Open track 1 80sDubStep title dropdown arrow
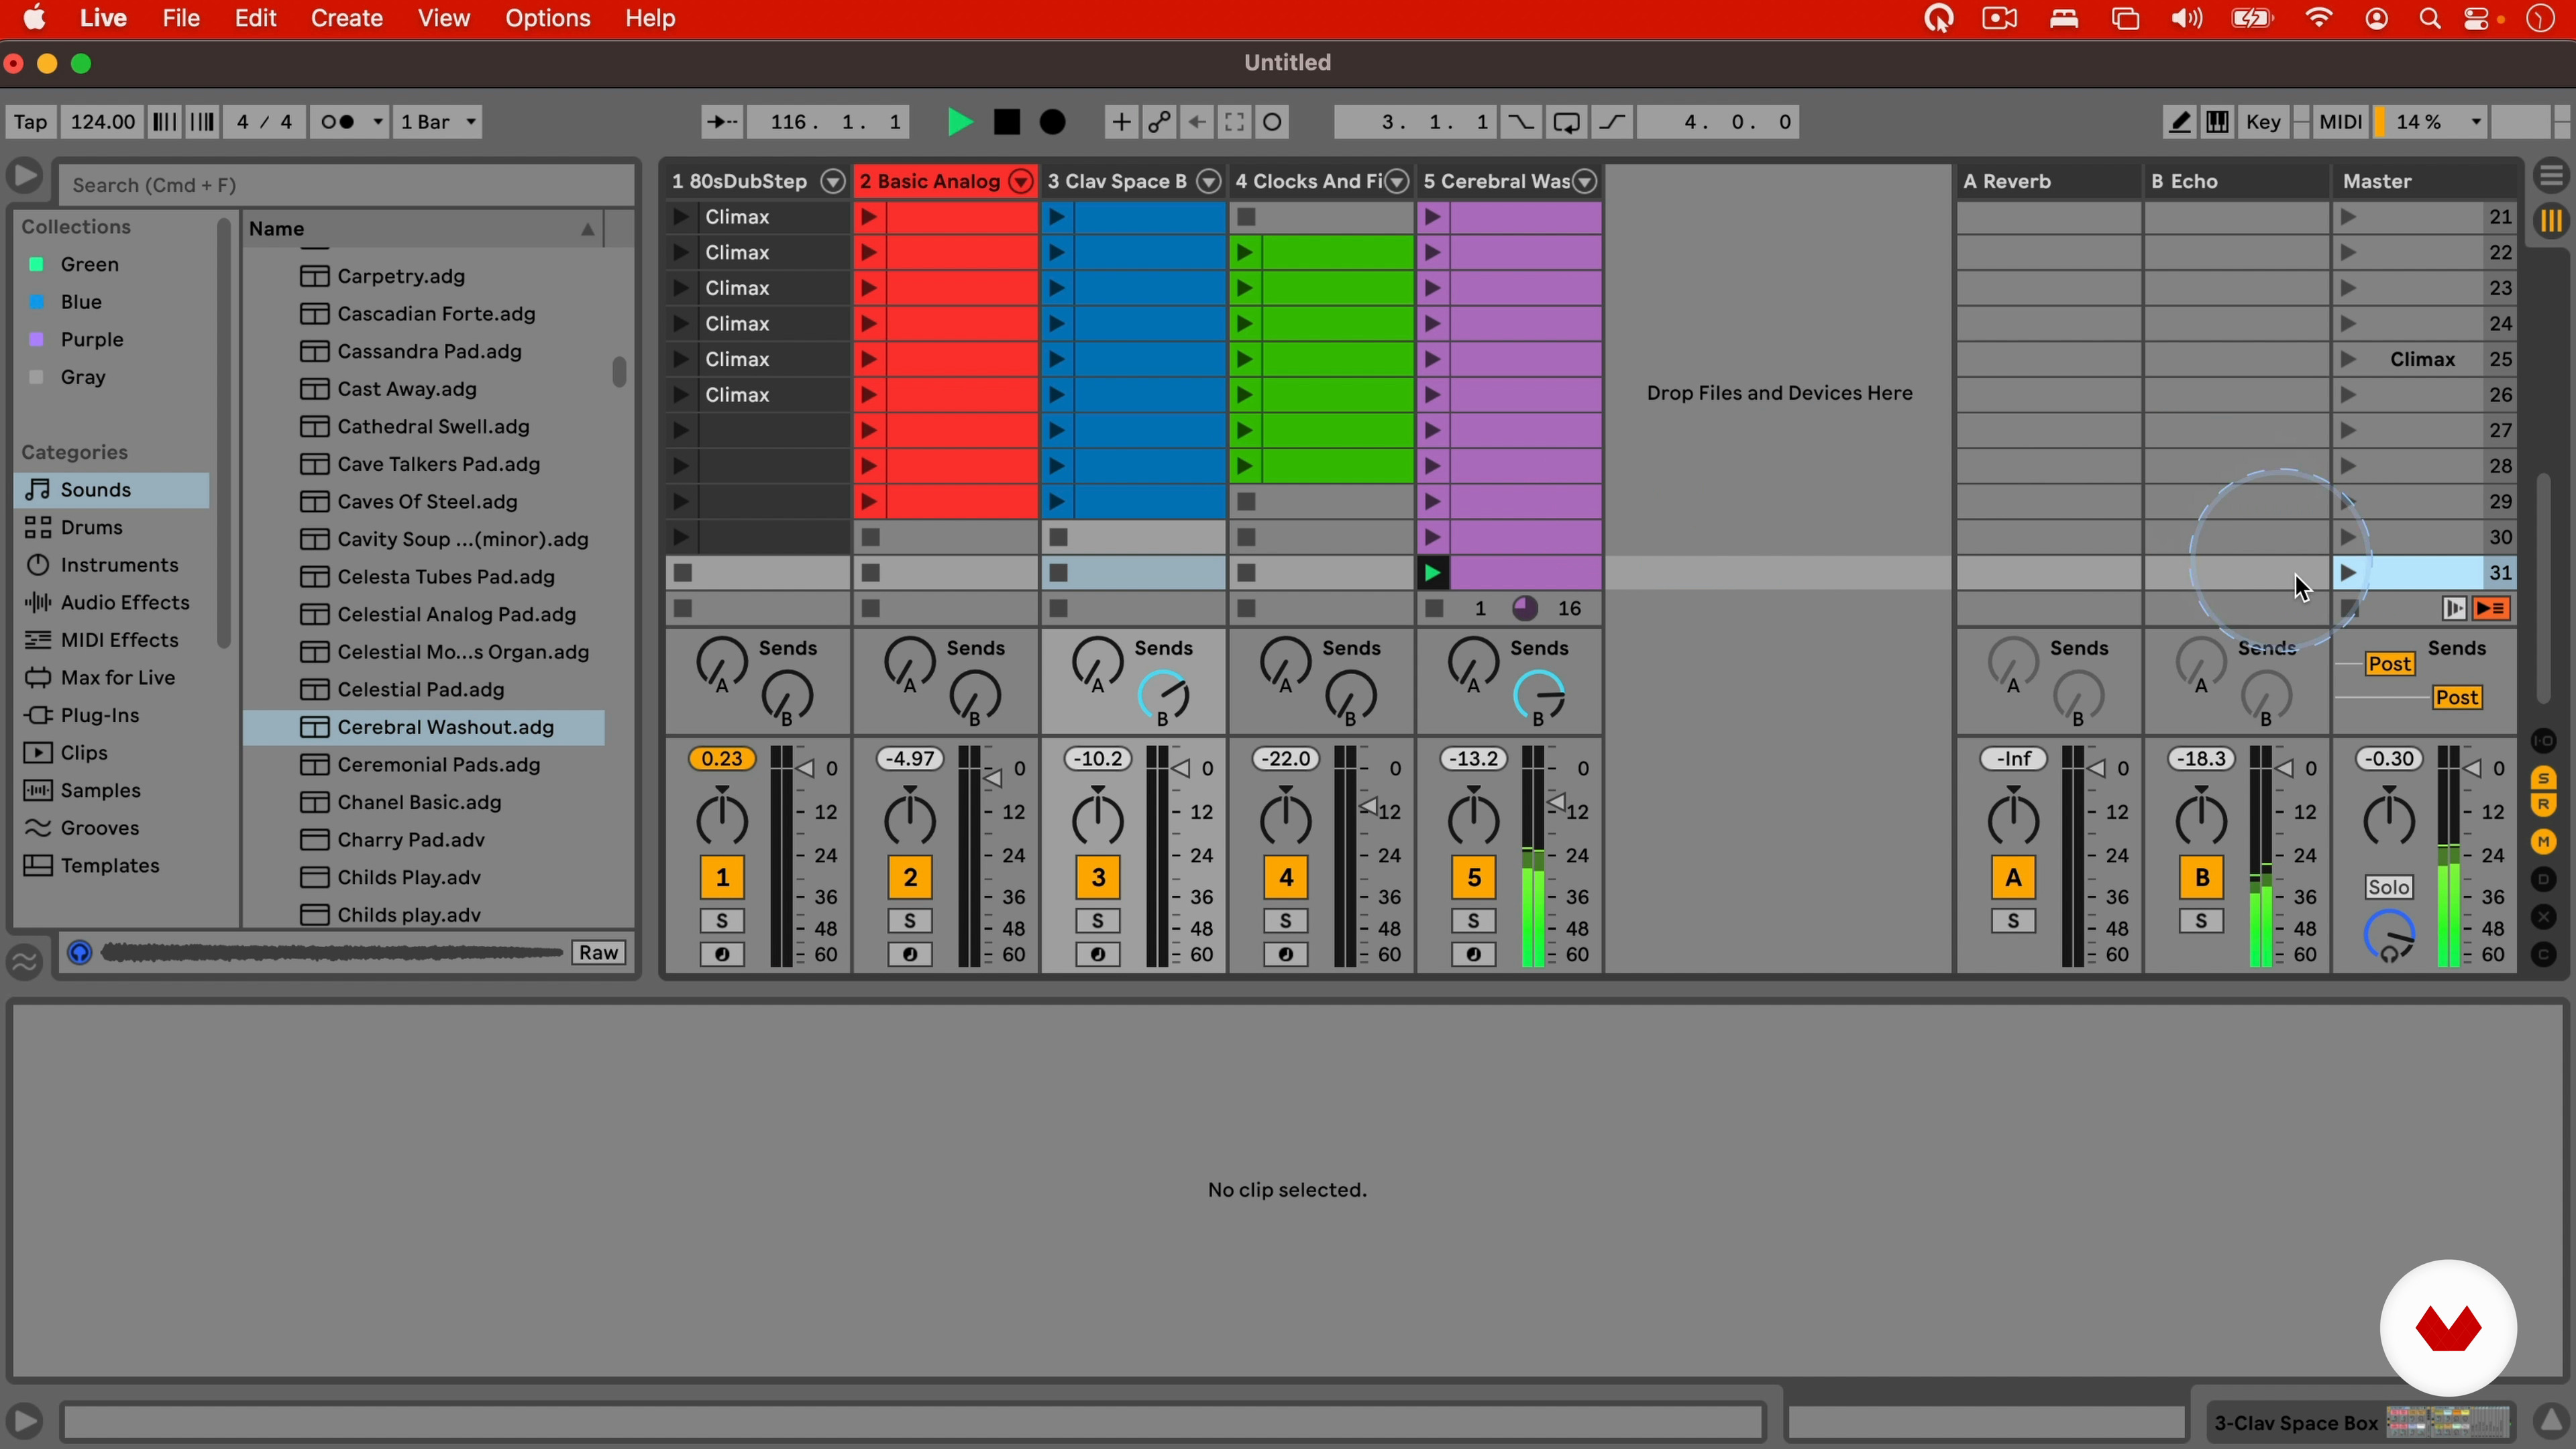Image resolution: width=2576 pixels, height=1449 pixels. [832, 181]
